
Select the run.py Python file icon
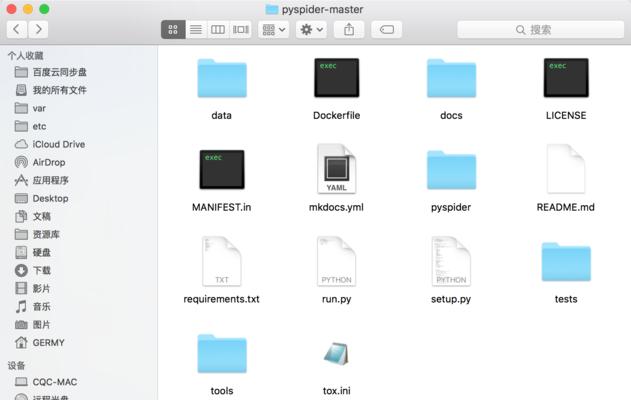336,261
